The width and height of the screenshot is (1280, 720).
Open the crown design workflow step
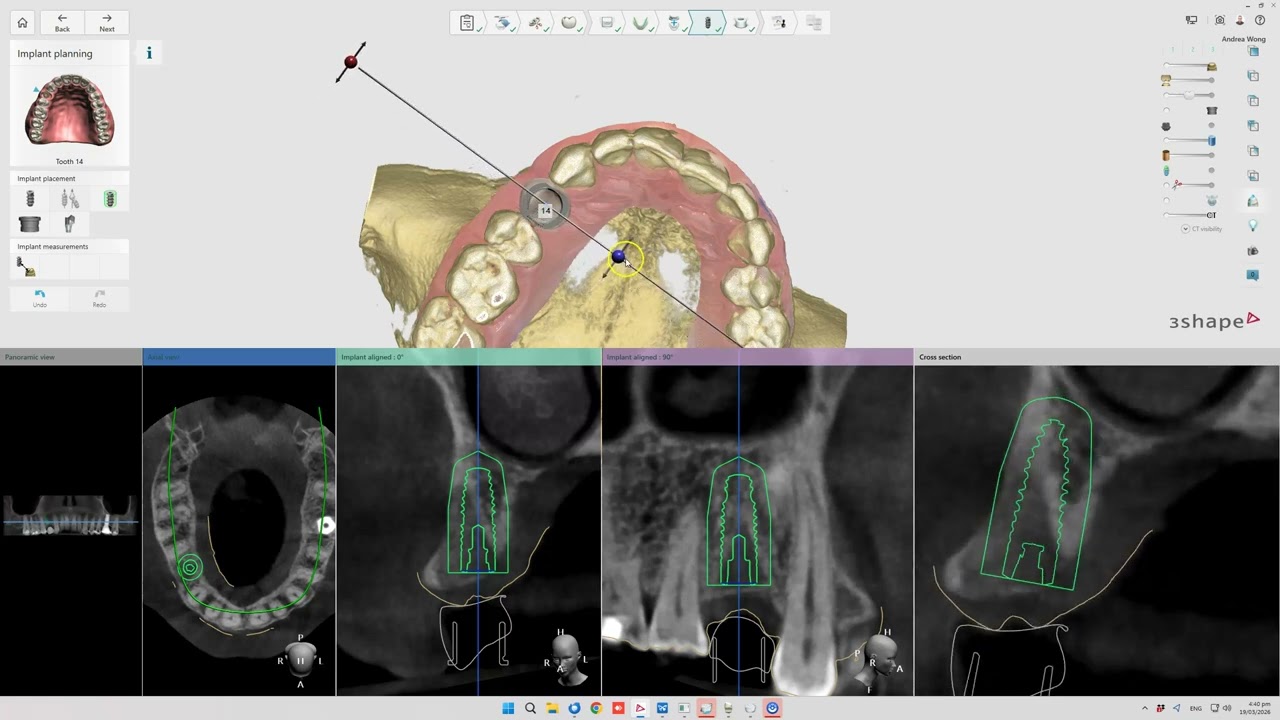tap(570, 22)
